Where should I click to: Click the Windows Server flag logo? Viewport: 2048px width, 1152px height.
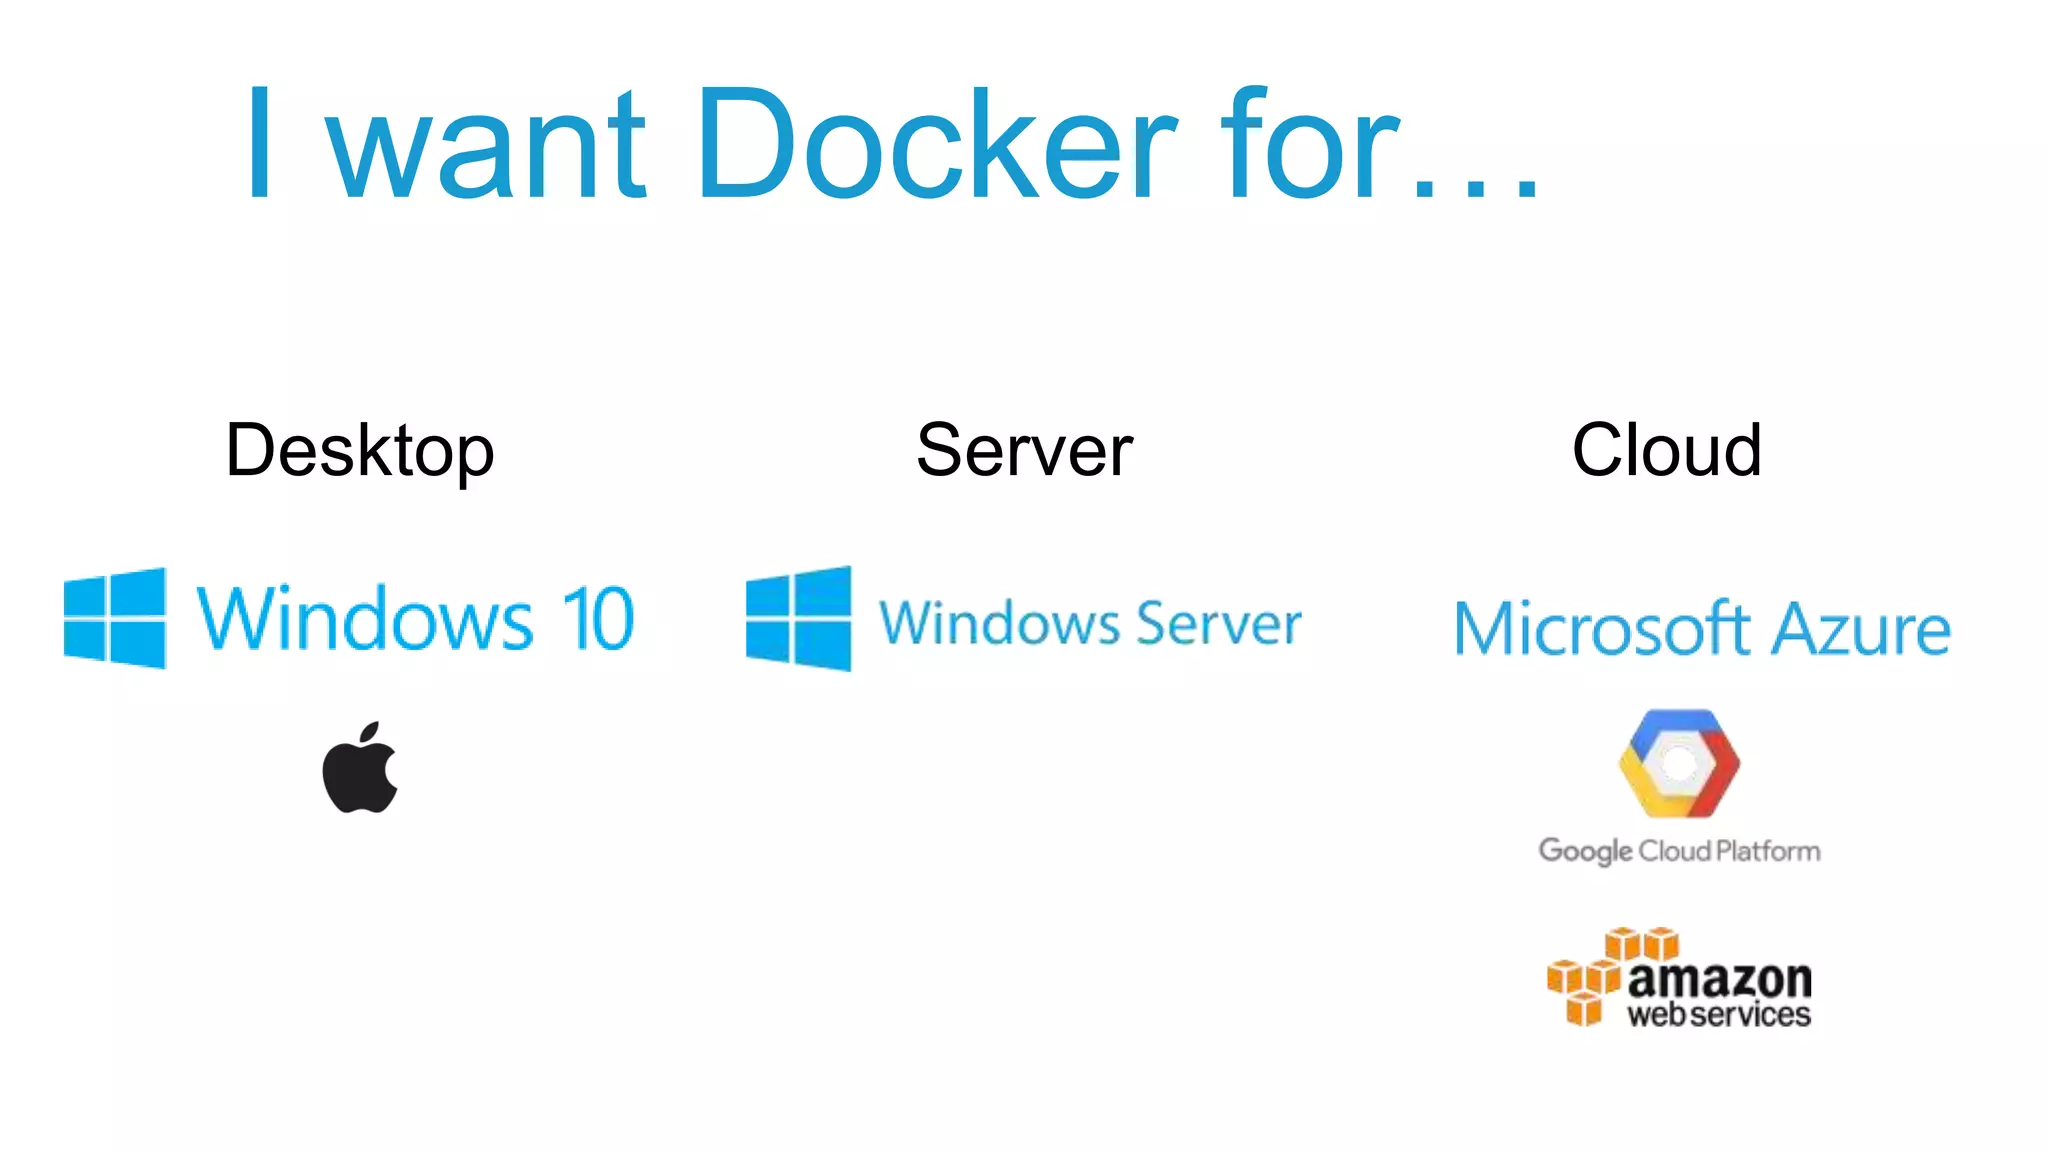coord(798,618)
